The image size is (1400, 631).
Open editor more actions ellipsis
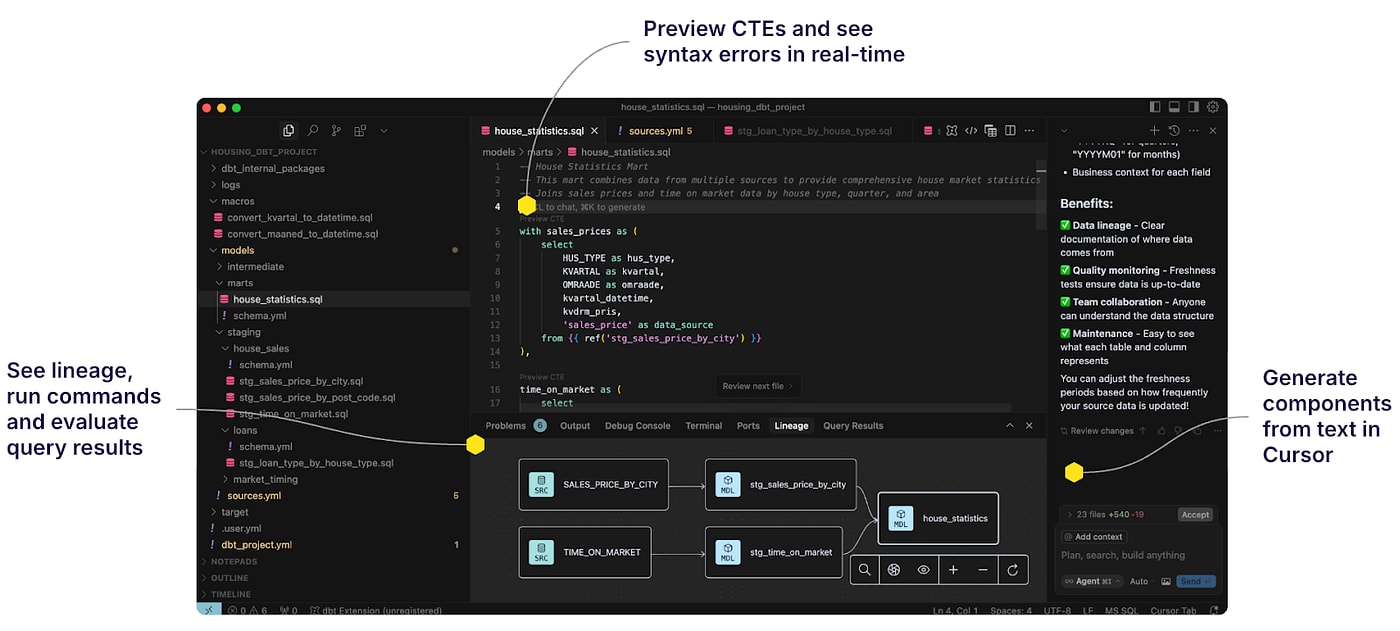click(x=1029, y=131)
